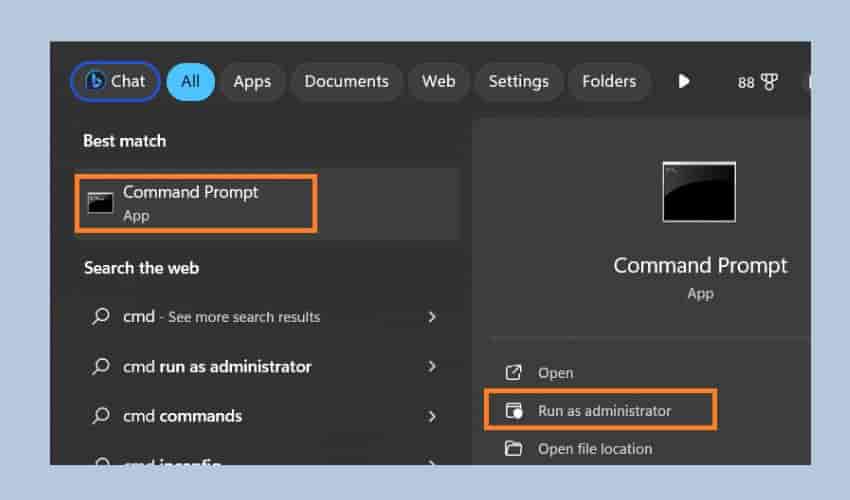850x500 pixels.
Task: Open Bing Chat filter
Action: coord(115,81)
